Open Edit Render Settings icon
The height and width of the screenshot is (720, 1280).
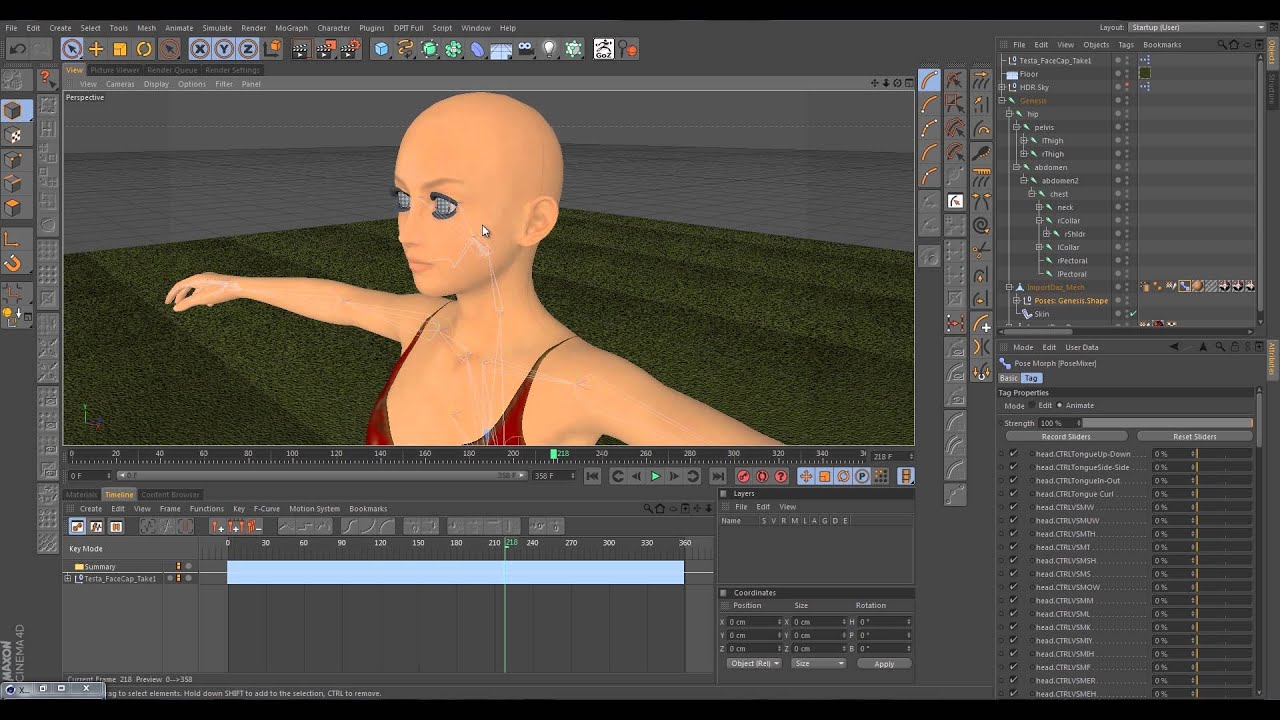(x=350, y=49)
